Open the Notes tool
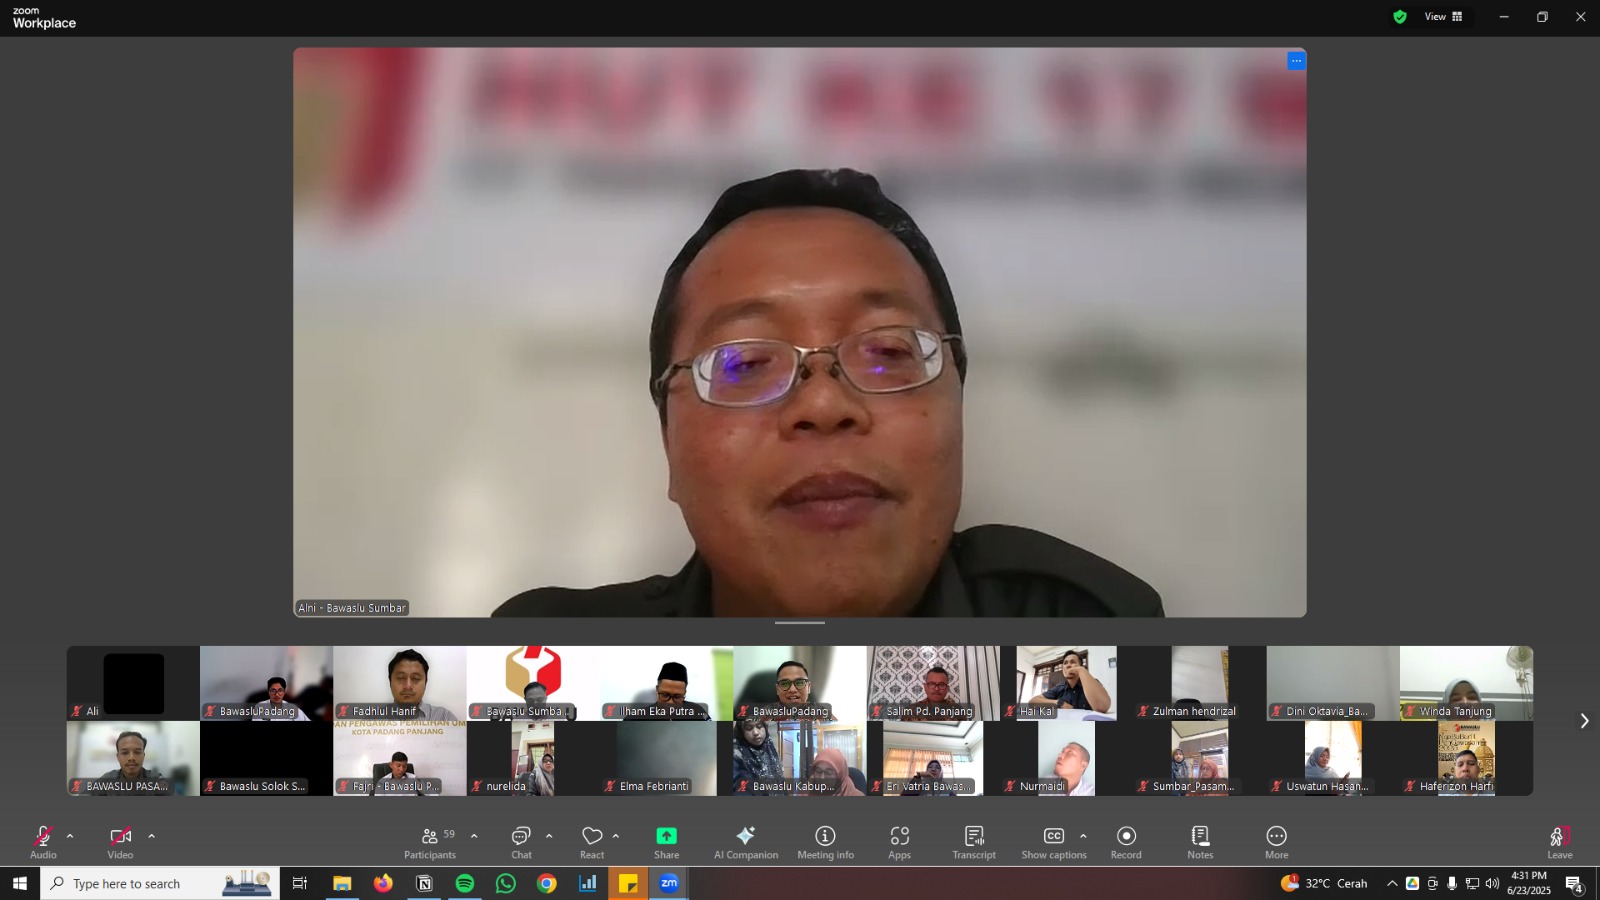Screen dimensions: 1600x900 point(1200,841)
